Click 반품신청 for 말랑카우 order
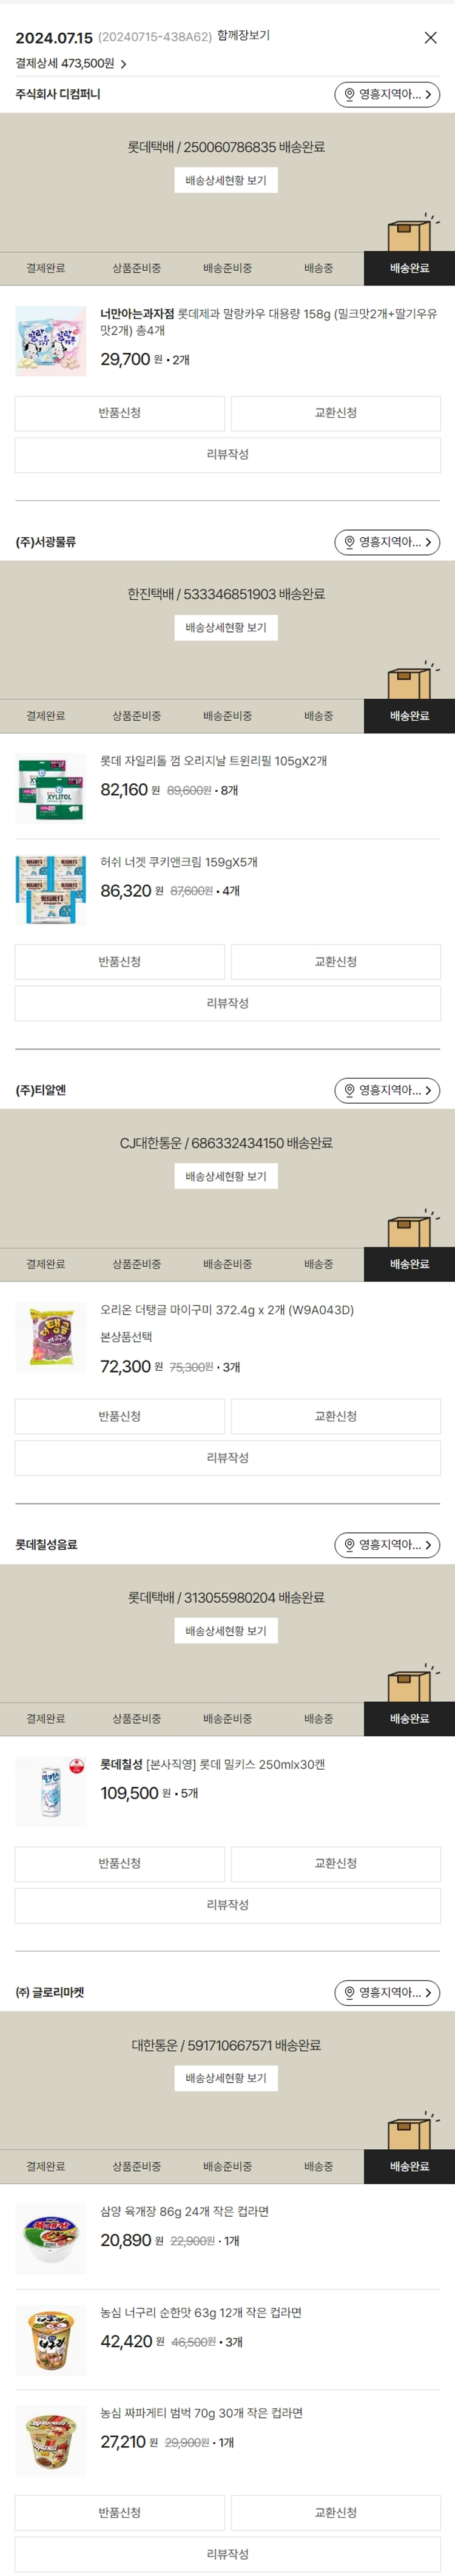Screen dimensions: 455x2576 (119, 413)
